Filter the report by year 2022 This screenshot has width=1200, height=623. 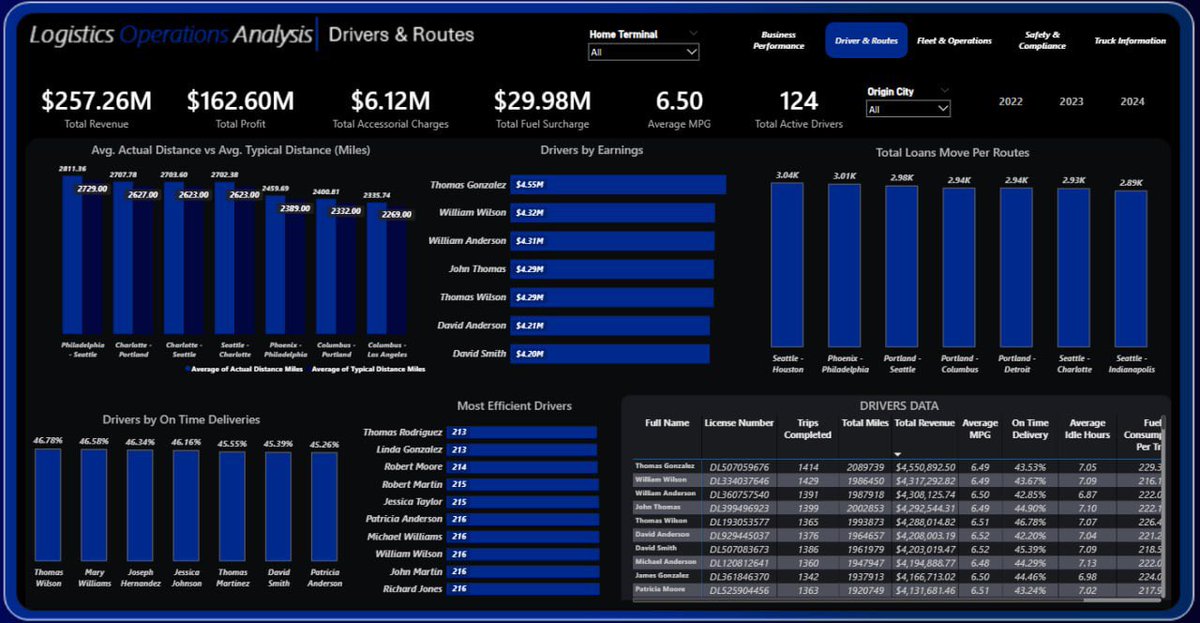click(1010, 101)
